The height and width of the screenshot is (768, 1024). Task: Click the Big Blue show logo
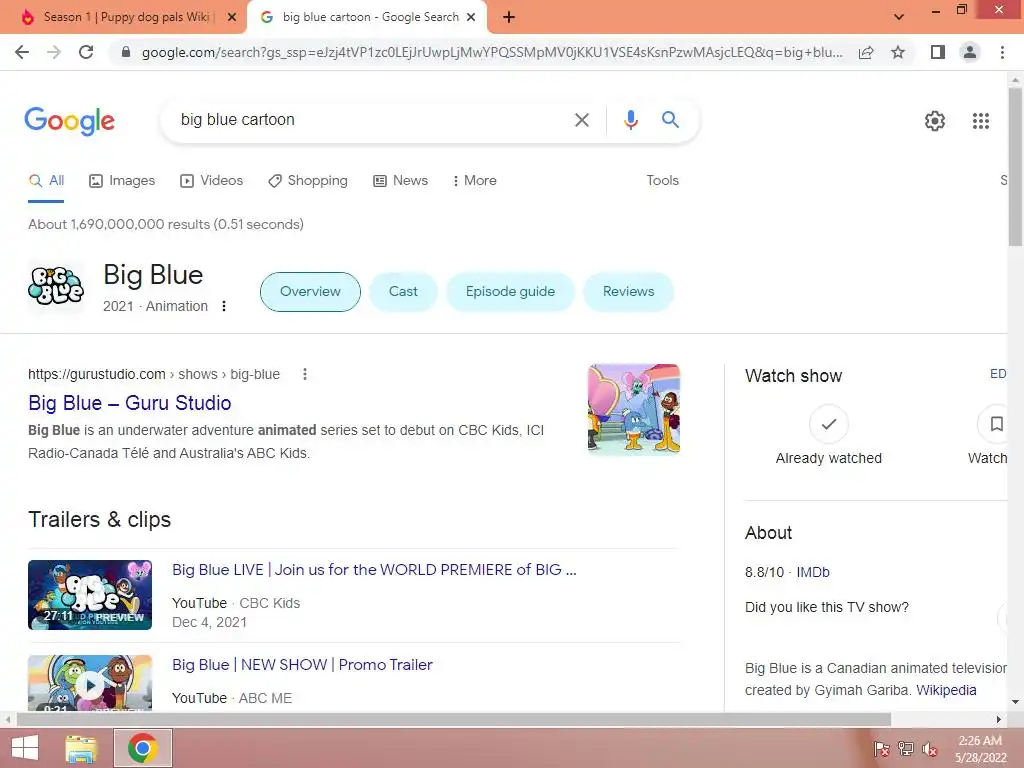(56, 287)
